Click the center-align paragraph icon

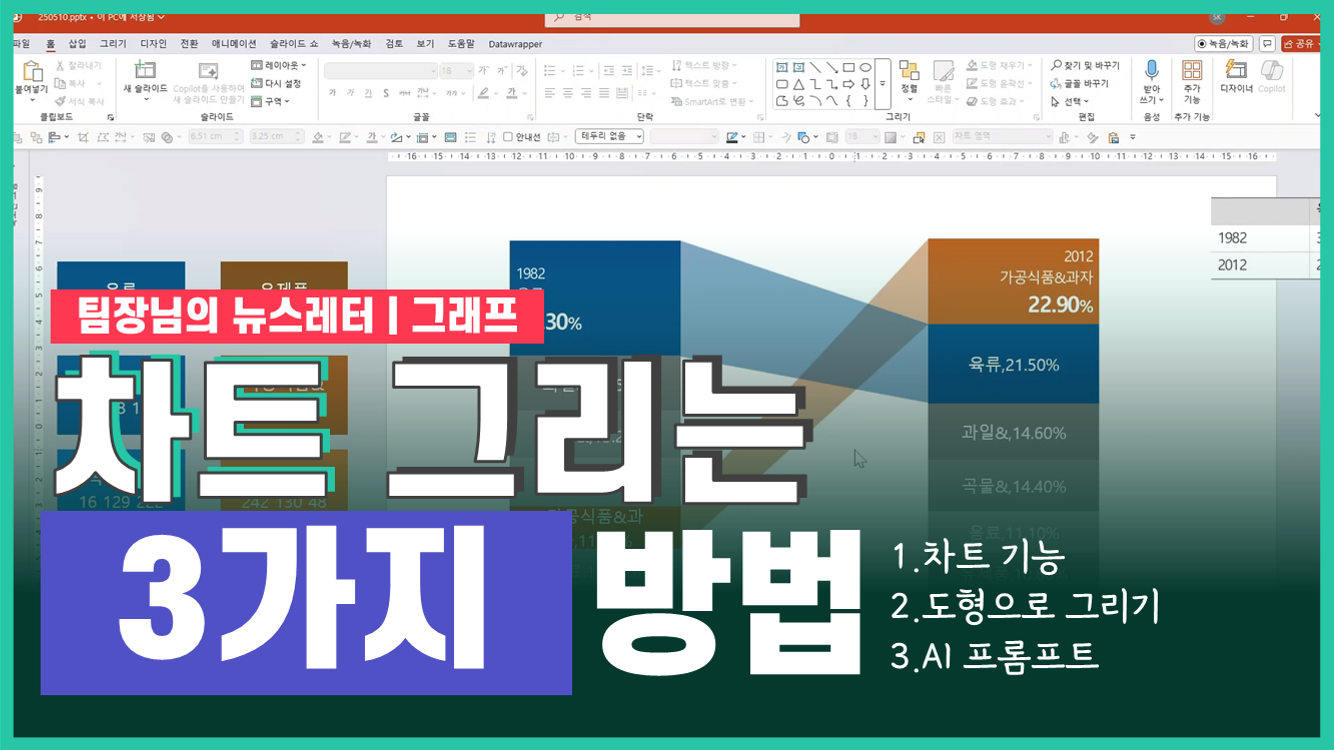coord(568,93)
